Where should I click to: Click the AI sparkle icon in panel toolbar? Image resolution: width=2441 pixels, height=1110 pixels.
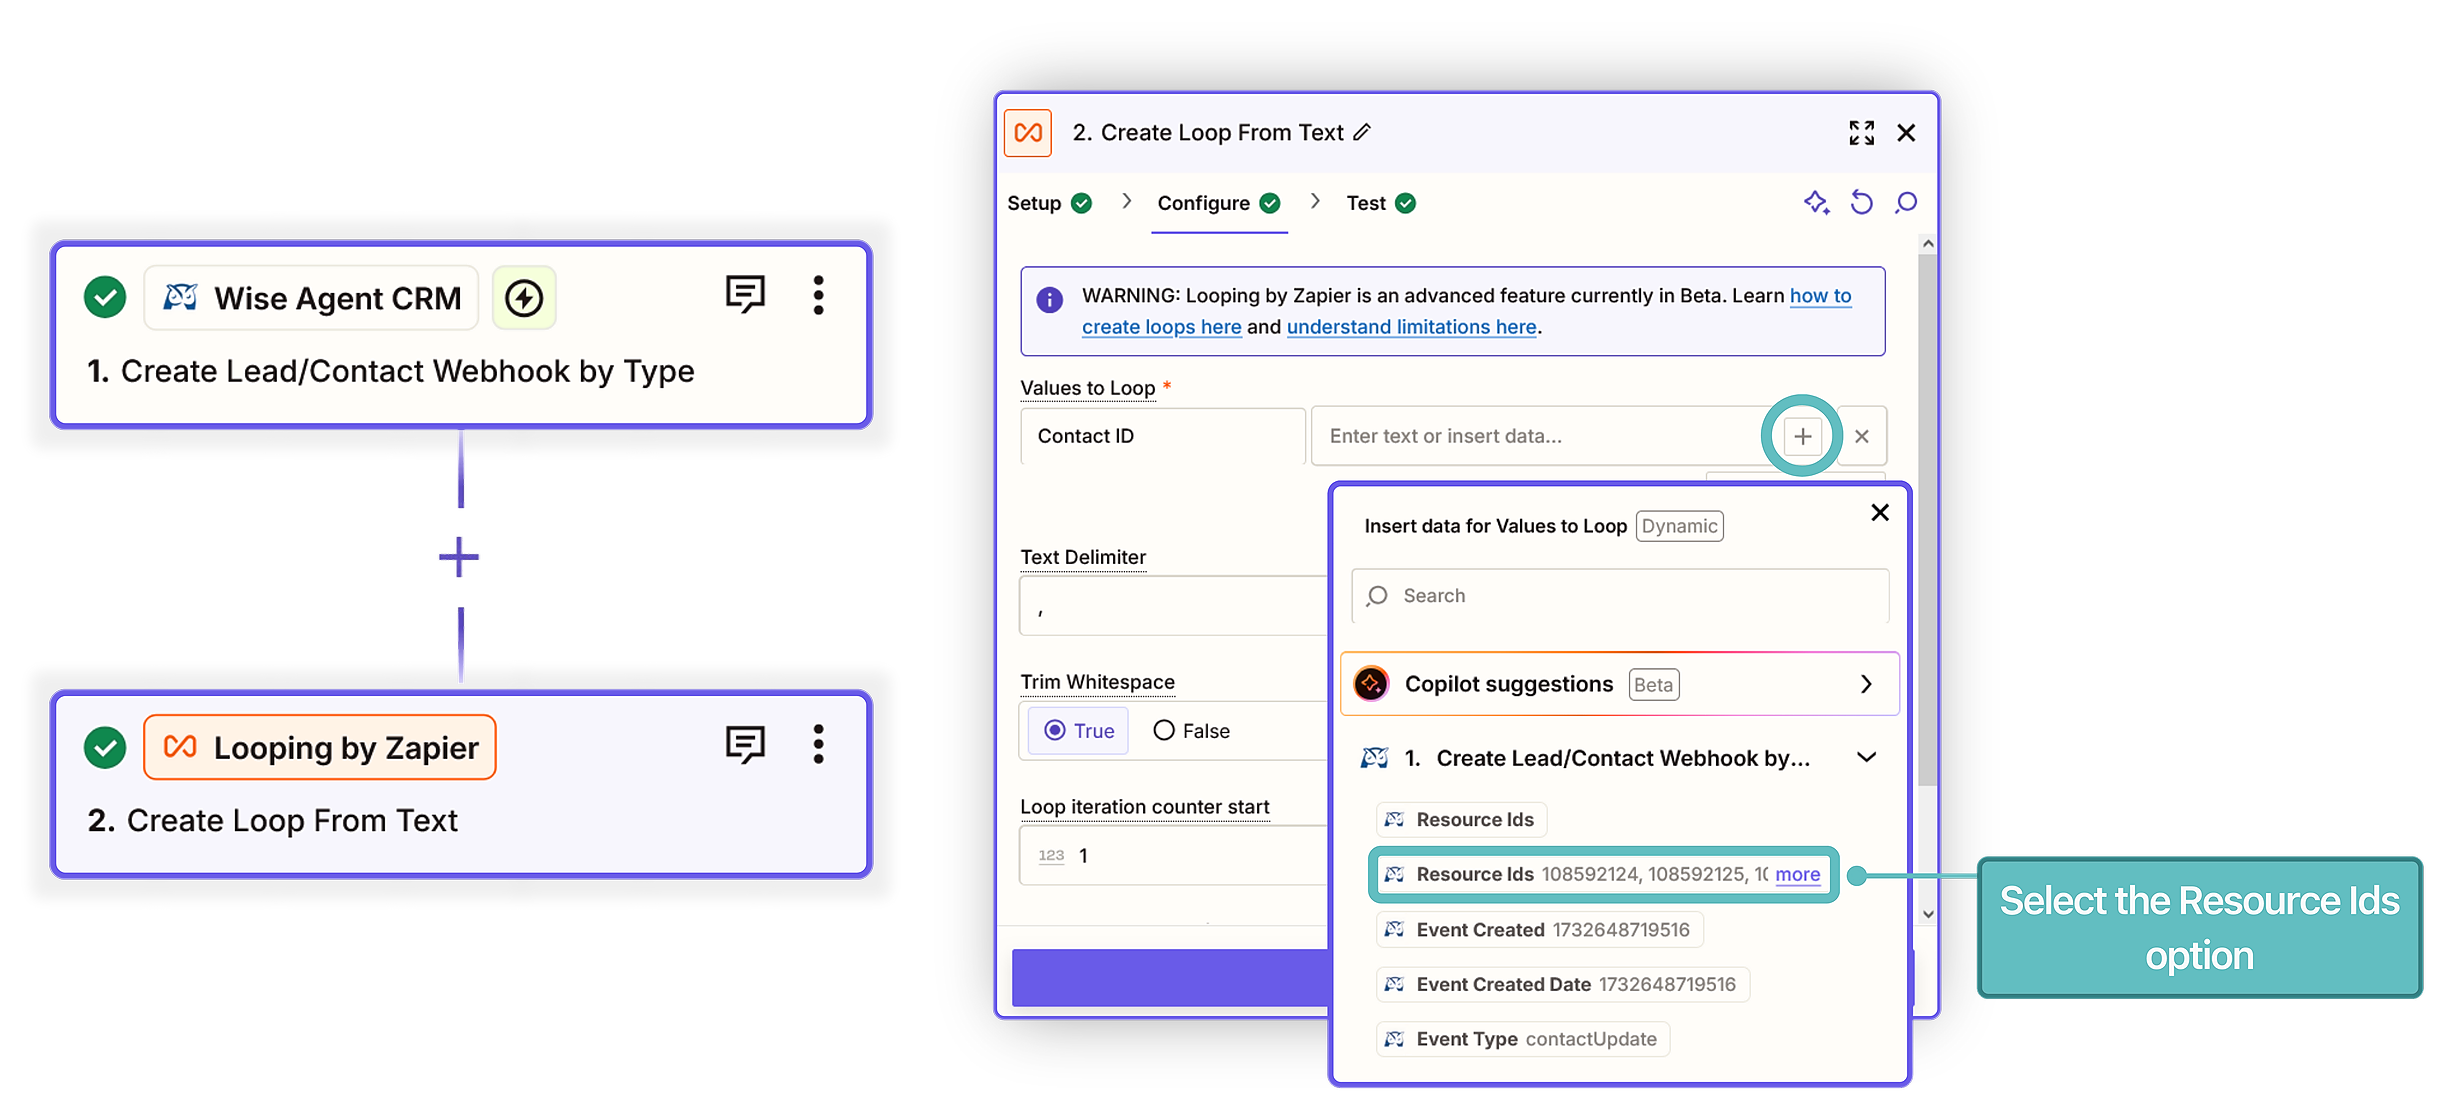(1816, 203)
